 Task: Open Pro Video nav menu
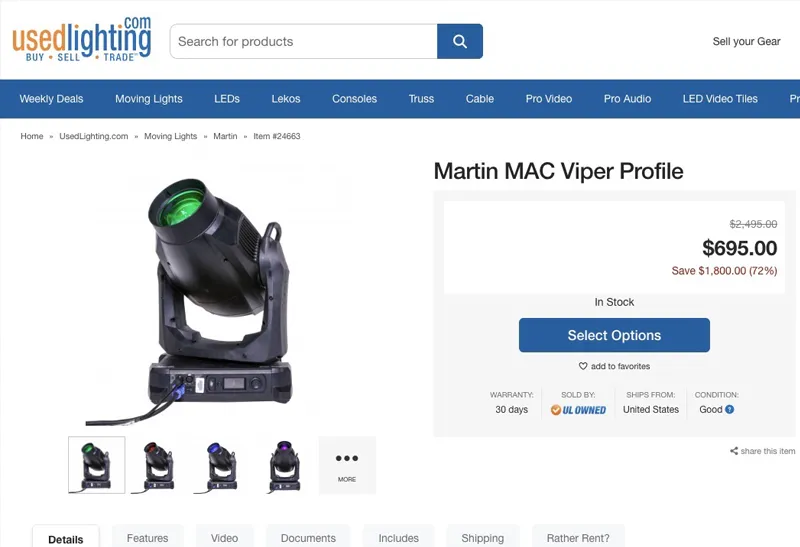click(x=548, y=99)
